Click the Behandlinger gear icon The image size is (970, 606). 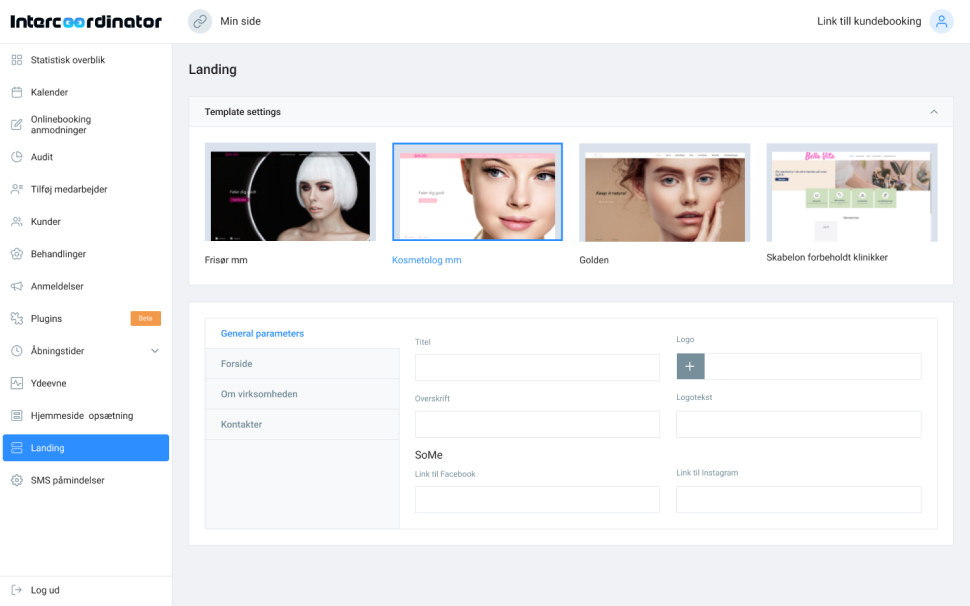click(x=17, y=254)
